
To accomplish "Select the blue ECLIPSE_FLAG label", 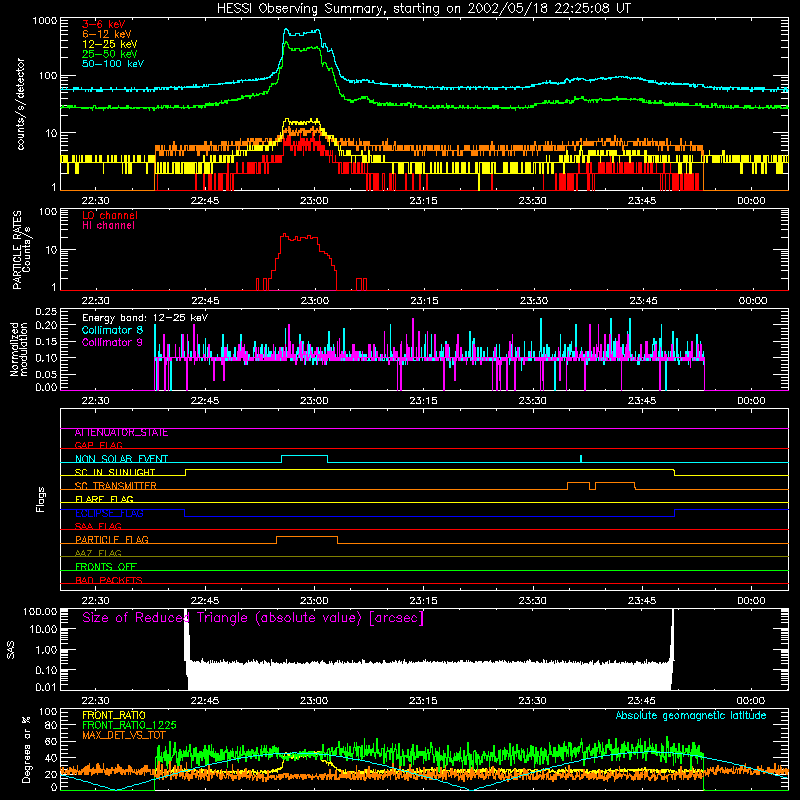I will (109, 513).
